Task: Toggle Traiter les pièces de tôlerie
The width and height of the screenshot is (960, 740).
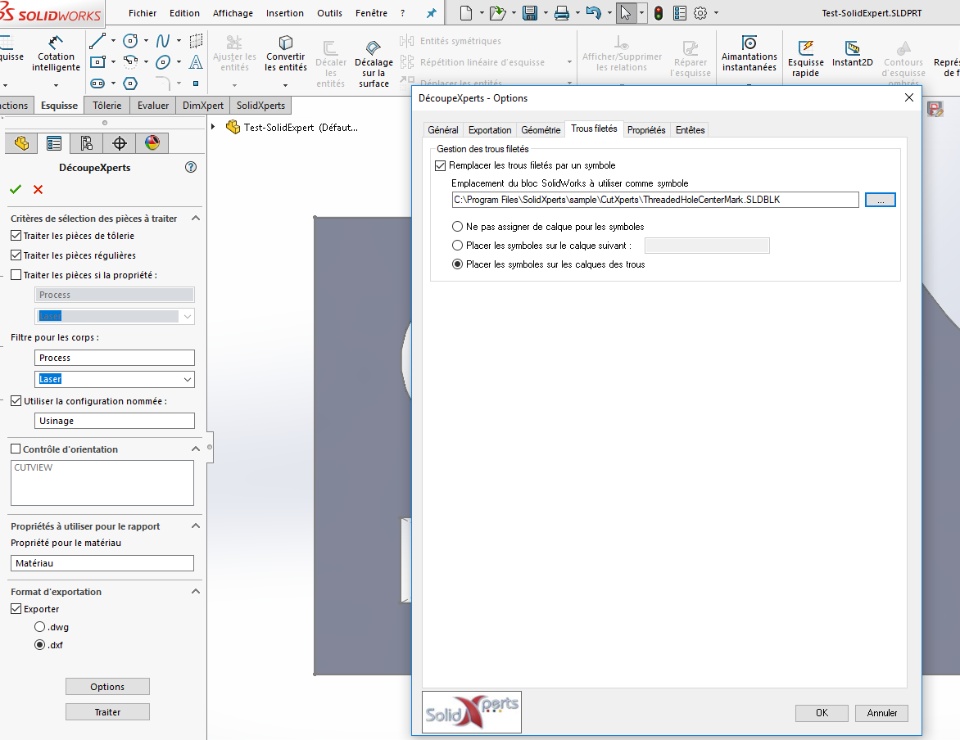Action: pos(16,236)
